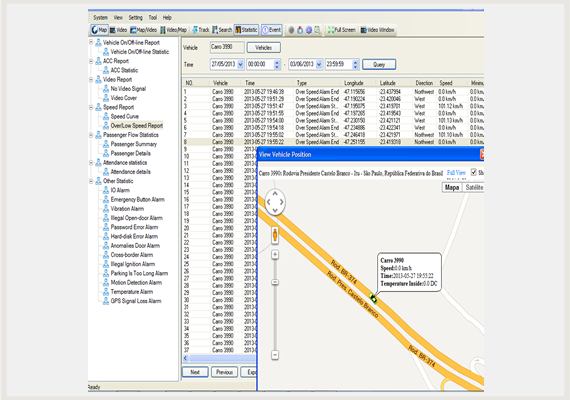
Task: Click the gray circle record icon
Action: point(291,30)
